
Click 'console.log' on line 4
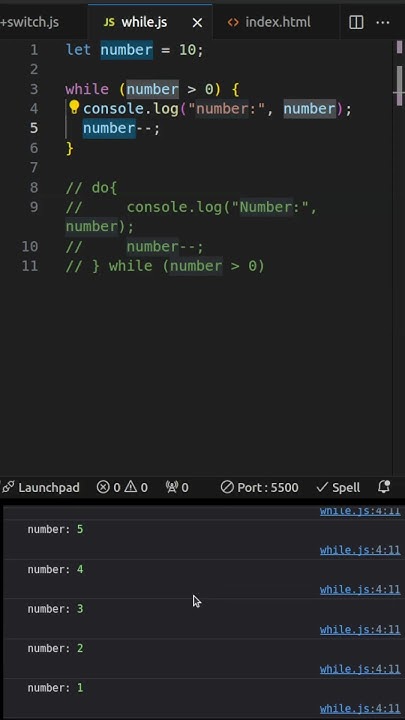click(x=131, y=108)
